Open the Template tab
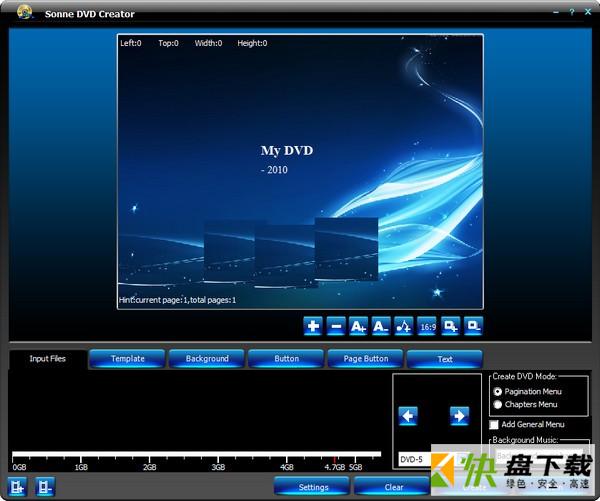 coord(127,359)
